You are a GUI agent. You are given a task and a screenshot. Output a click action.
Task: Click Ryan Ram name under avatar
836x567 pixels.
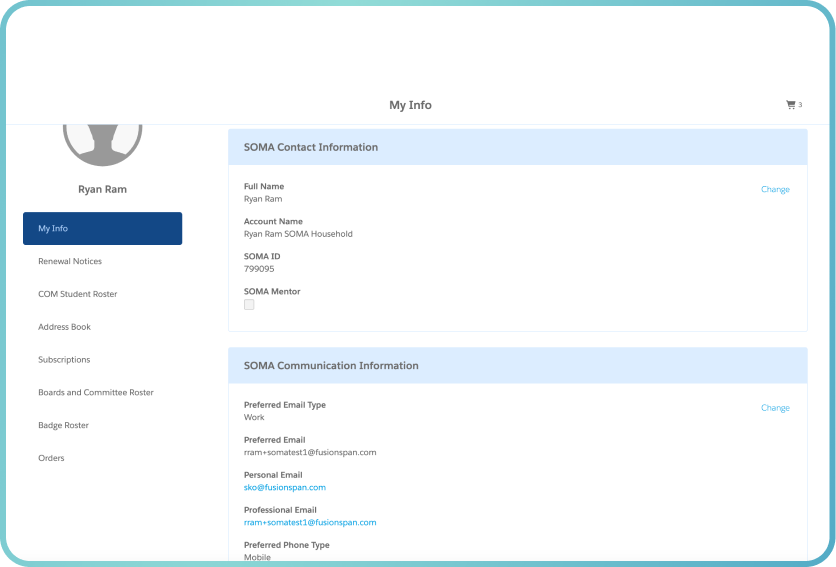pos(102,189)
